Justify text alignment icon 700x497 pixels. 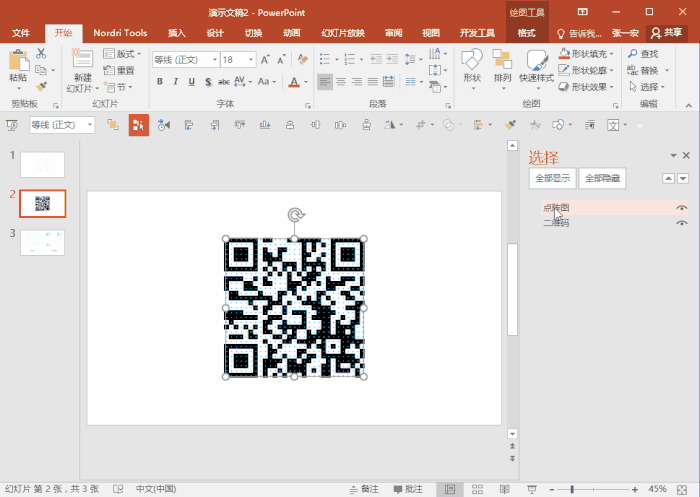372,82
